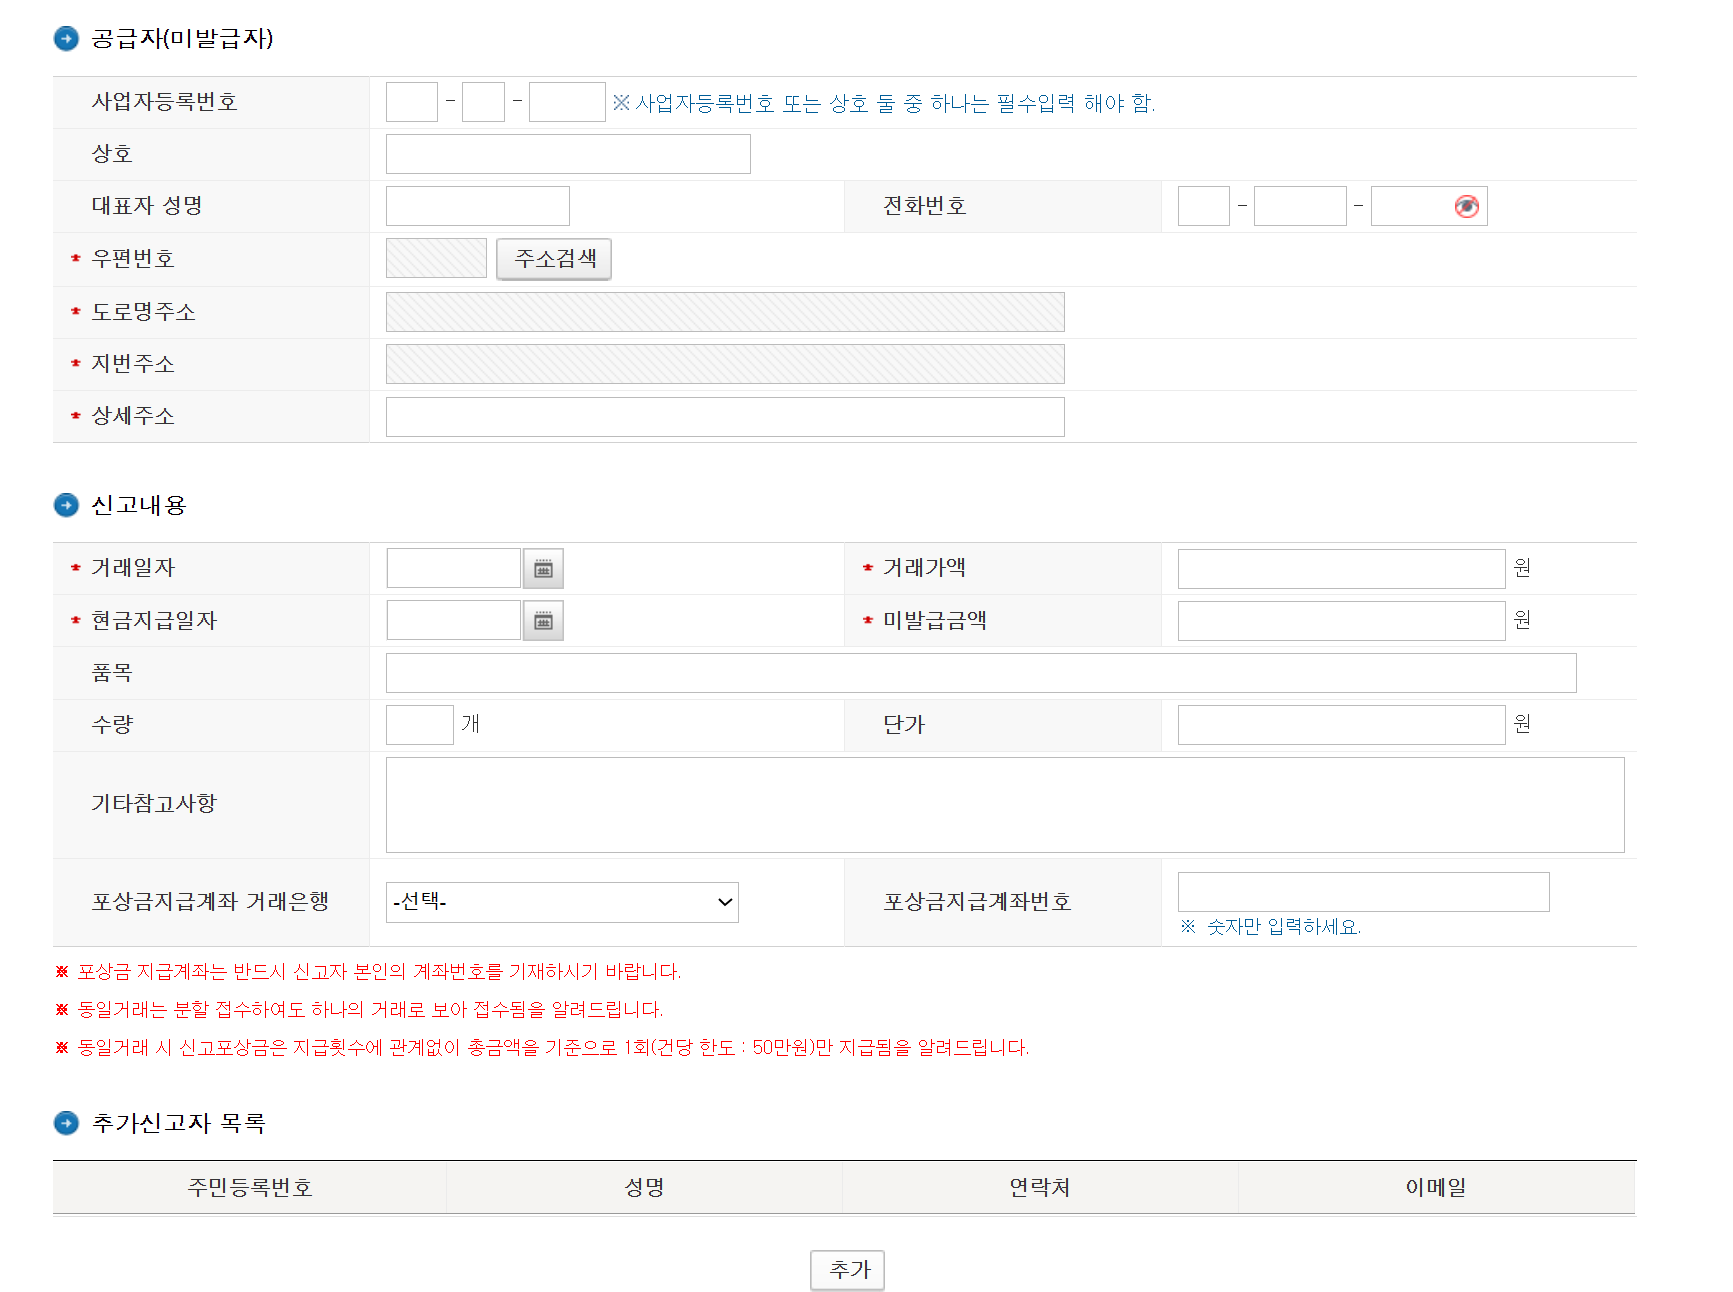Click the 지번주소 field
Image resolution: width=1733 pixels, height=1292 pixels.
(725, 364)
